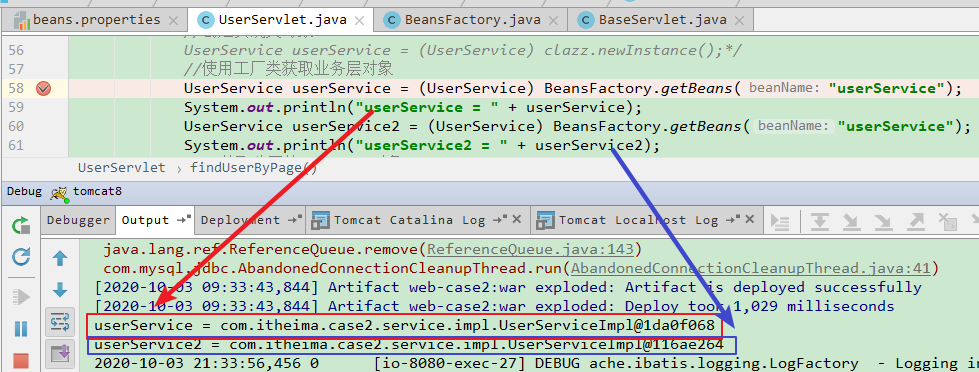Close the Tomcat Localhost Log tab
This screenshot has width=979, height=372.
750,220
